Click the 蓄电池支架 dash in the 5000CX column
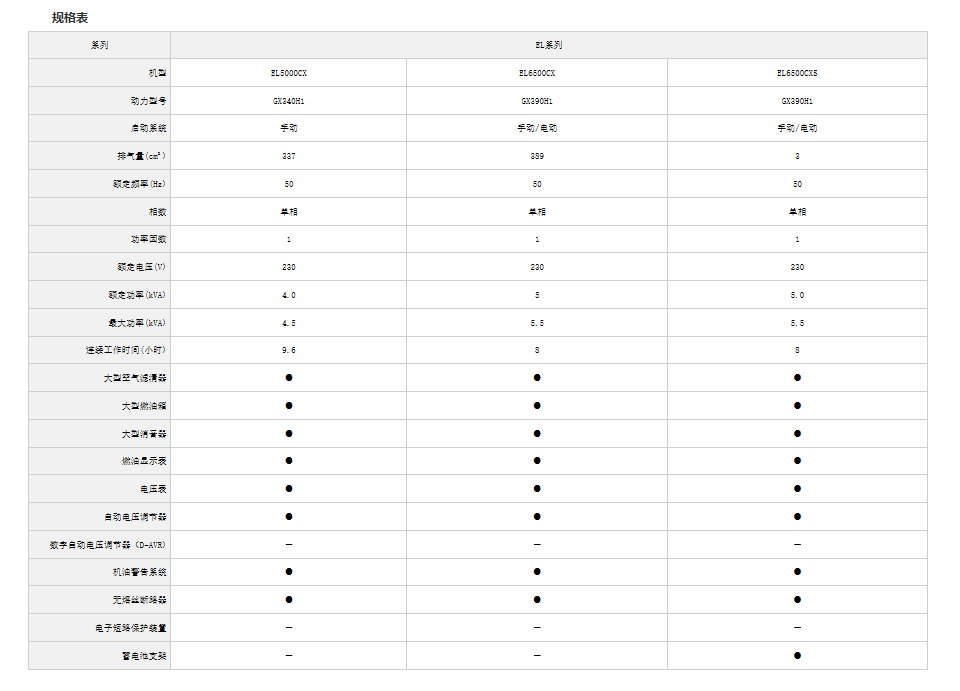 tap(289, 656)
